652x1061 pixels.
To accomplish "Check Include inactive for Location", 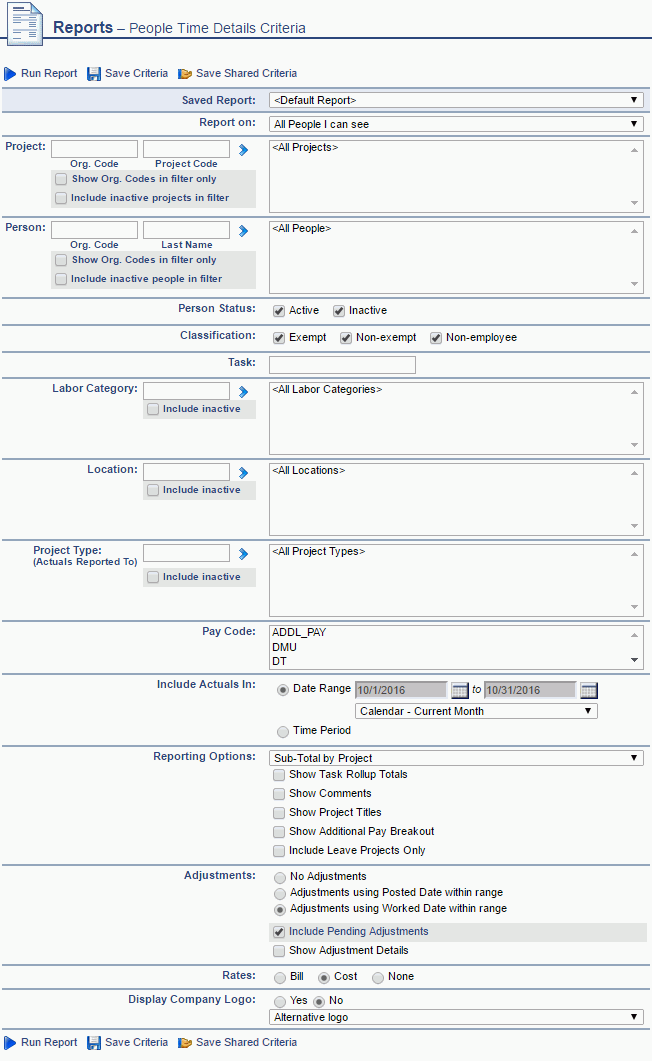I will point(153,491).
